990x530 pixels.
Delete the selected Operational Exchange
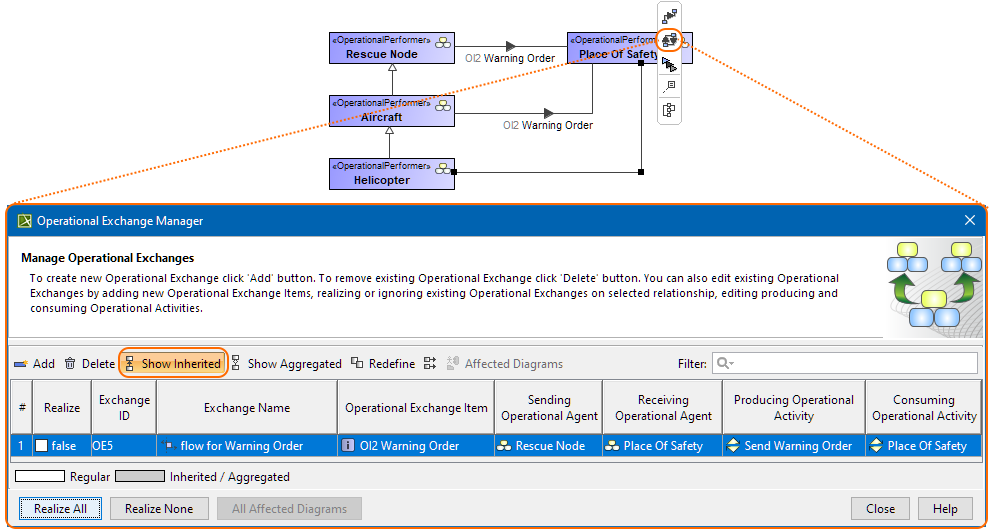(x=89, y=364)
